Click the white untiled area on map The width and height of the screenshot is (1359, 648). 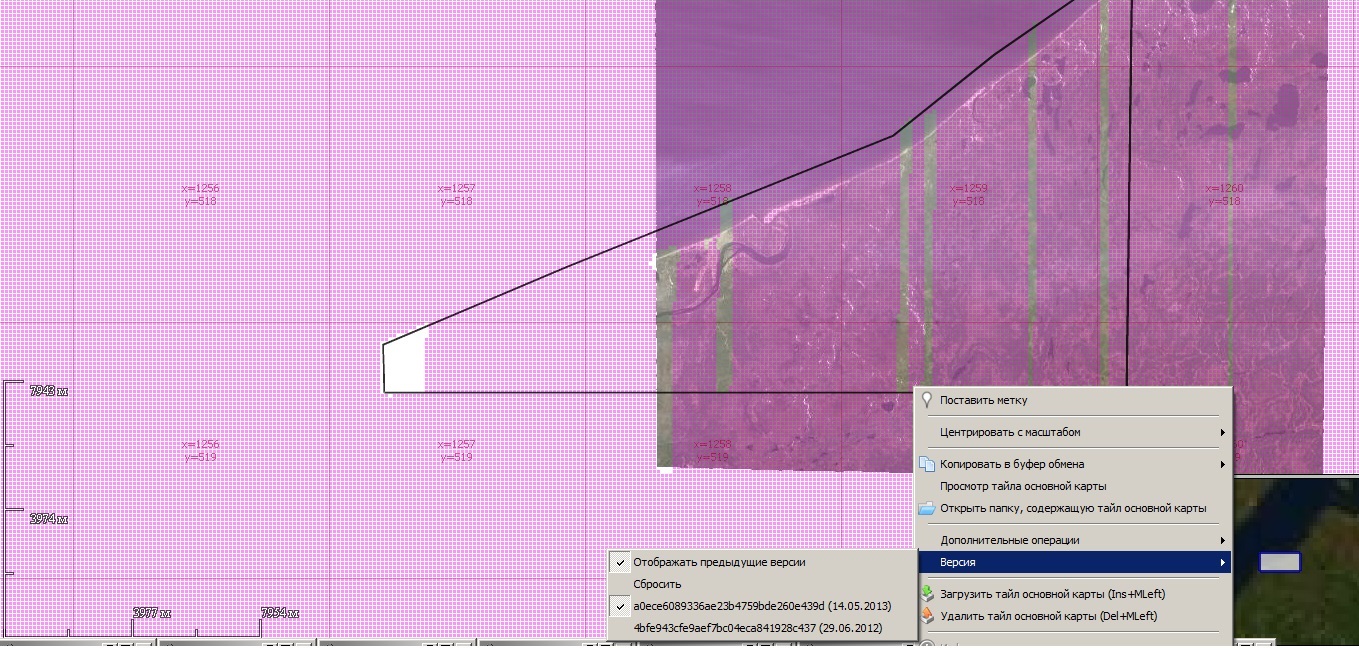(x=405, y=366)
